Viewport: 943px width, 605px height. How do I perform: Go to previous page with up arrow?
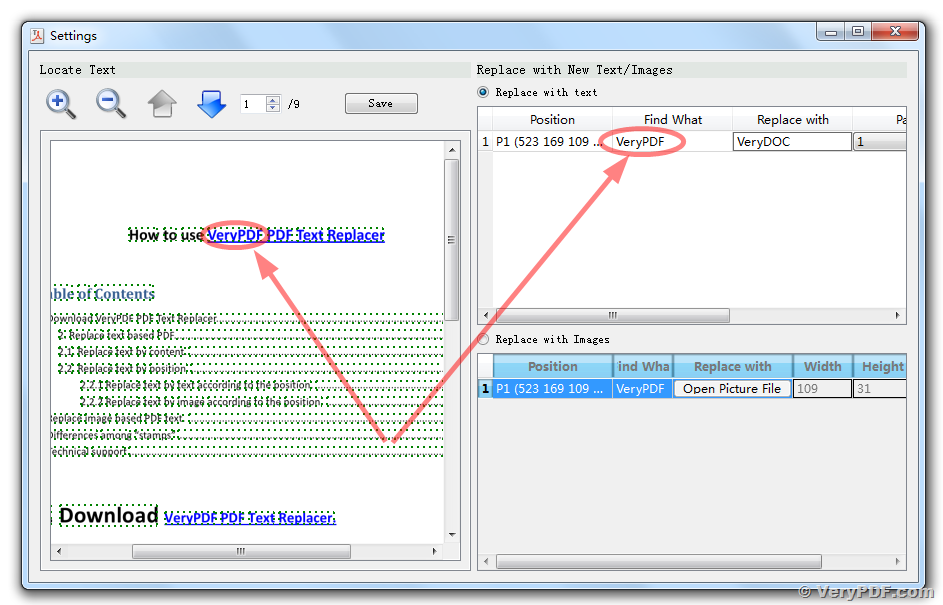(162, 103)
